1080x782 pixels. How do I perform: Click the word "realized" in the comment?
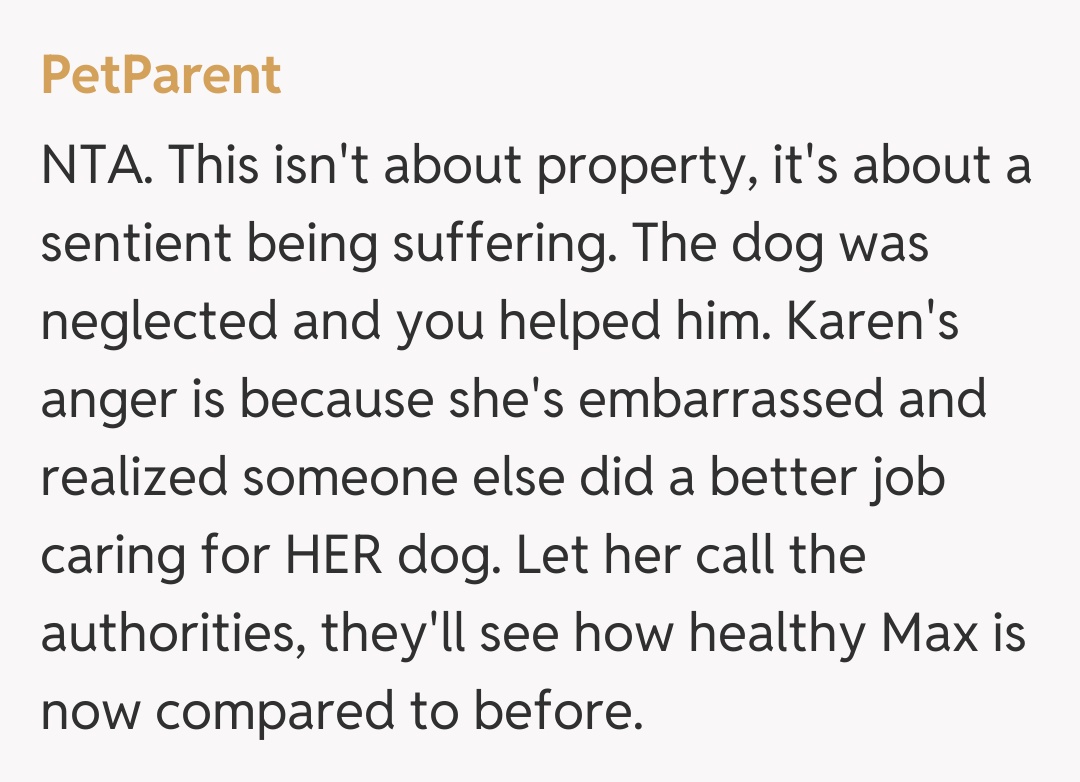click(x=133, y=479)
